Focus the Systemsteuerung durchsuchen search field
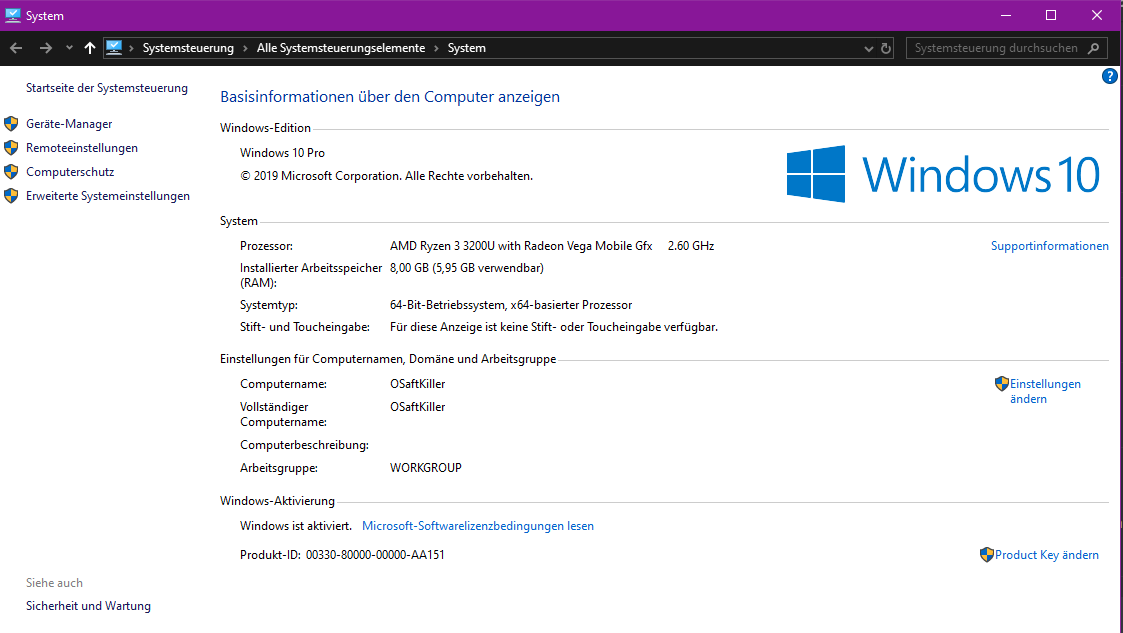Screen dimensions: 1123x633 tap(996, 48)
